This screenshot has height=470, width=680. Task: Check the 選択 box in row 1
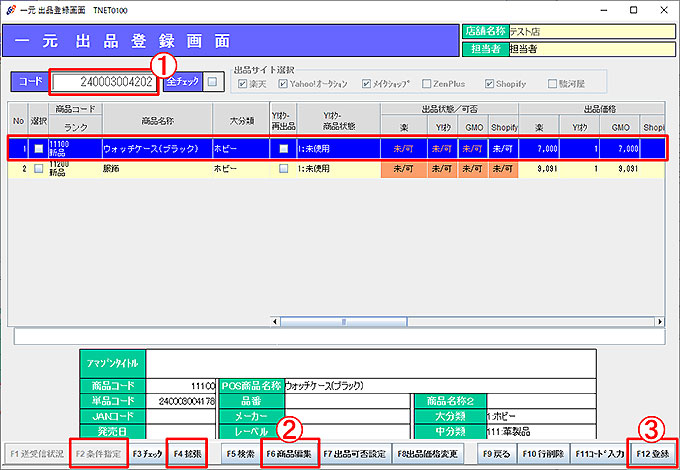coord(38,149)
